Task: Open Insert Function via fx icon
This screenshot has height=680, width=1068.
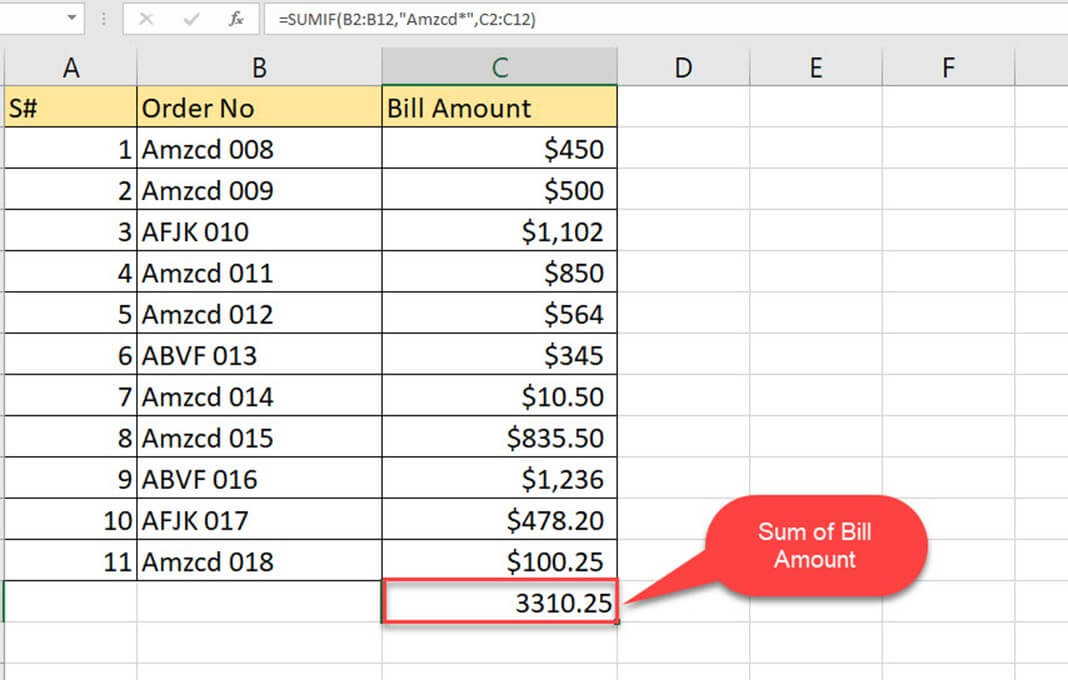Action: click(x=236, y=19)
